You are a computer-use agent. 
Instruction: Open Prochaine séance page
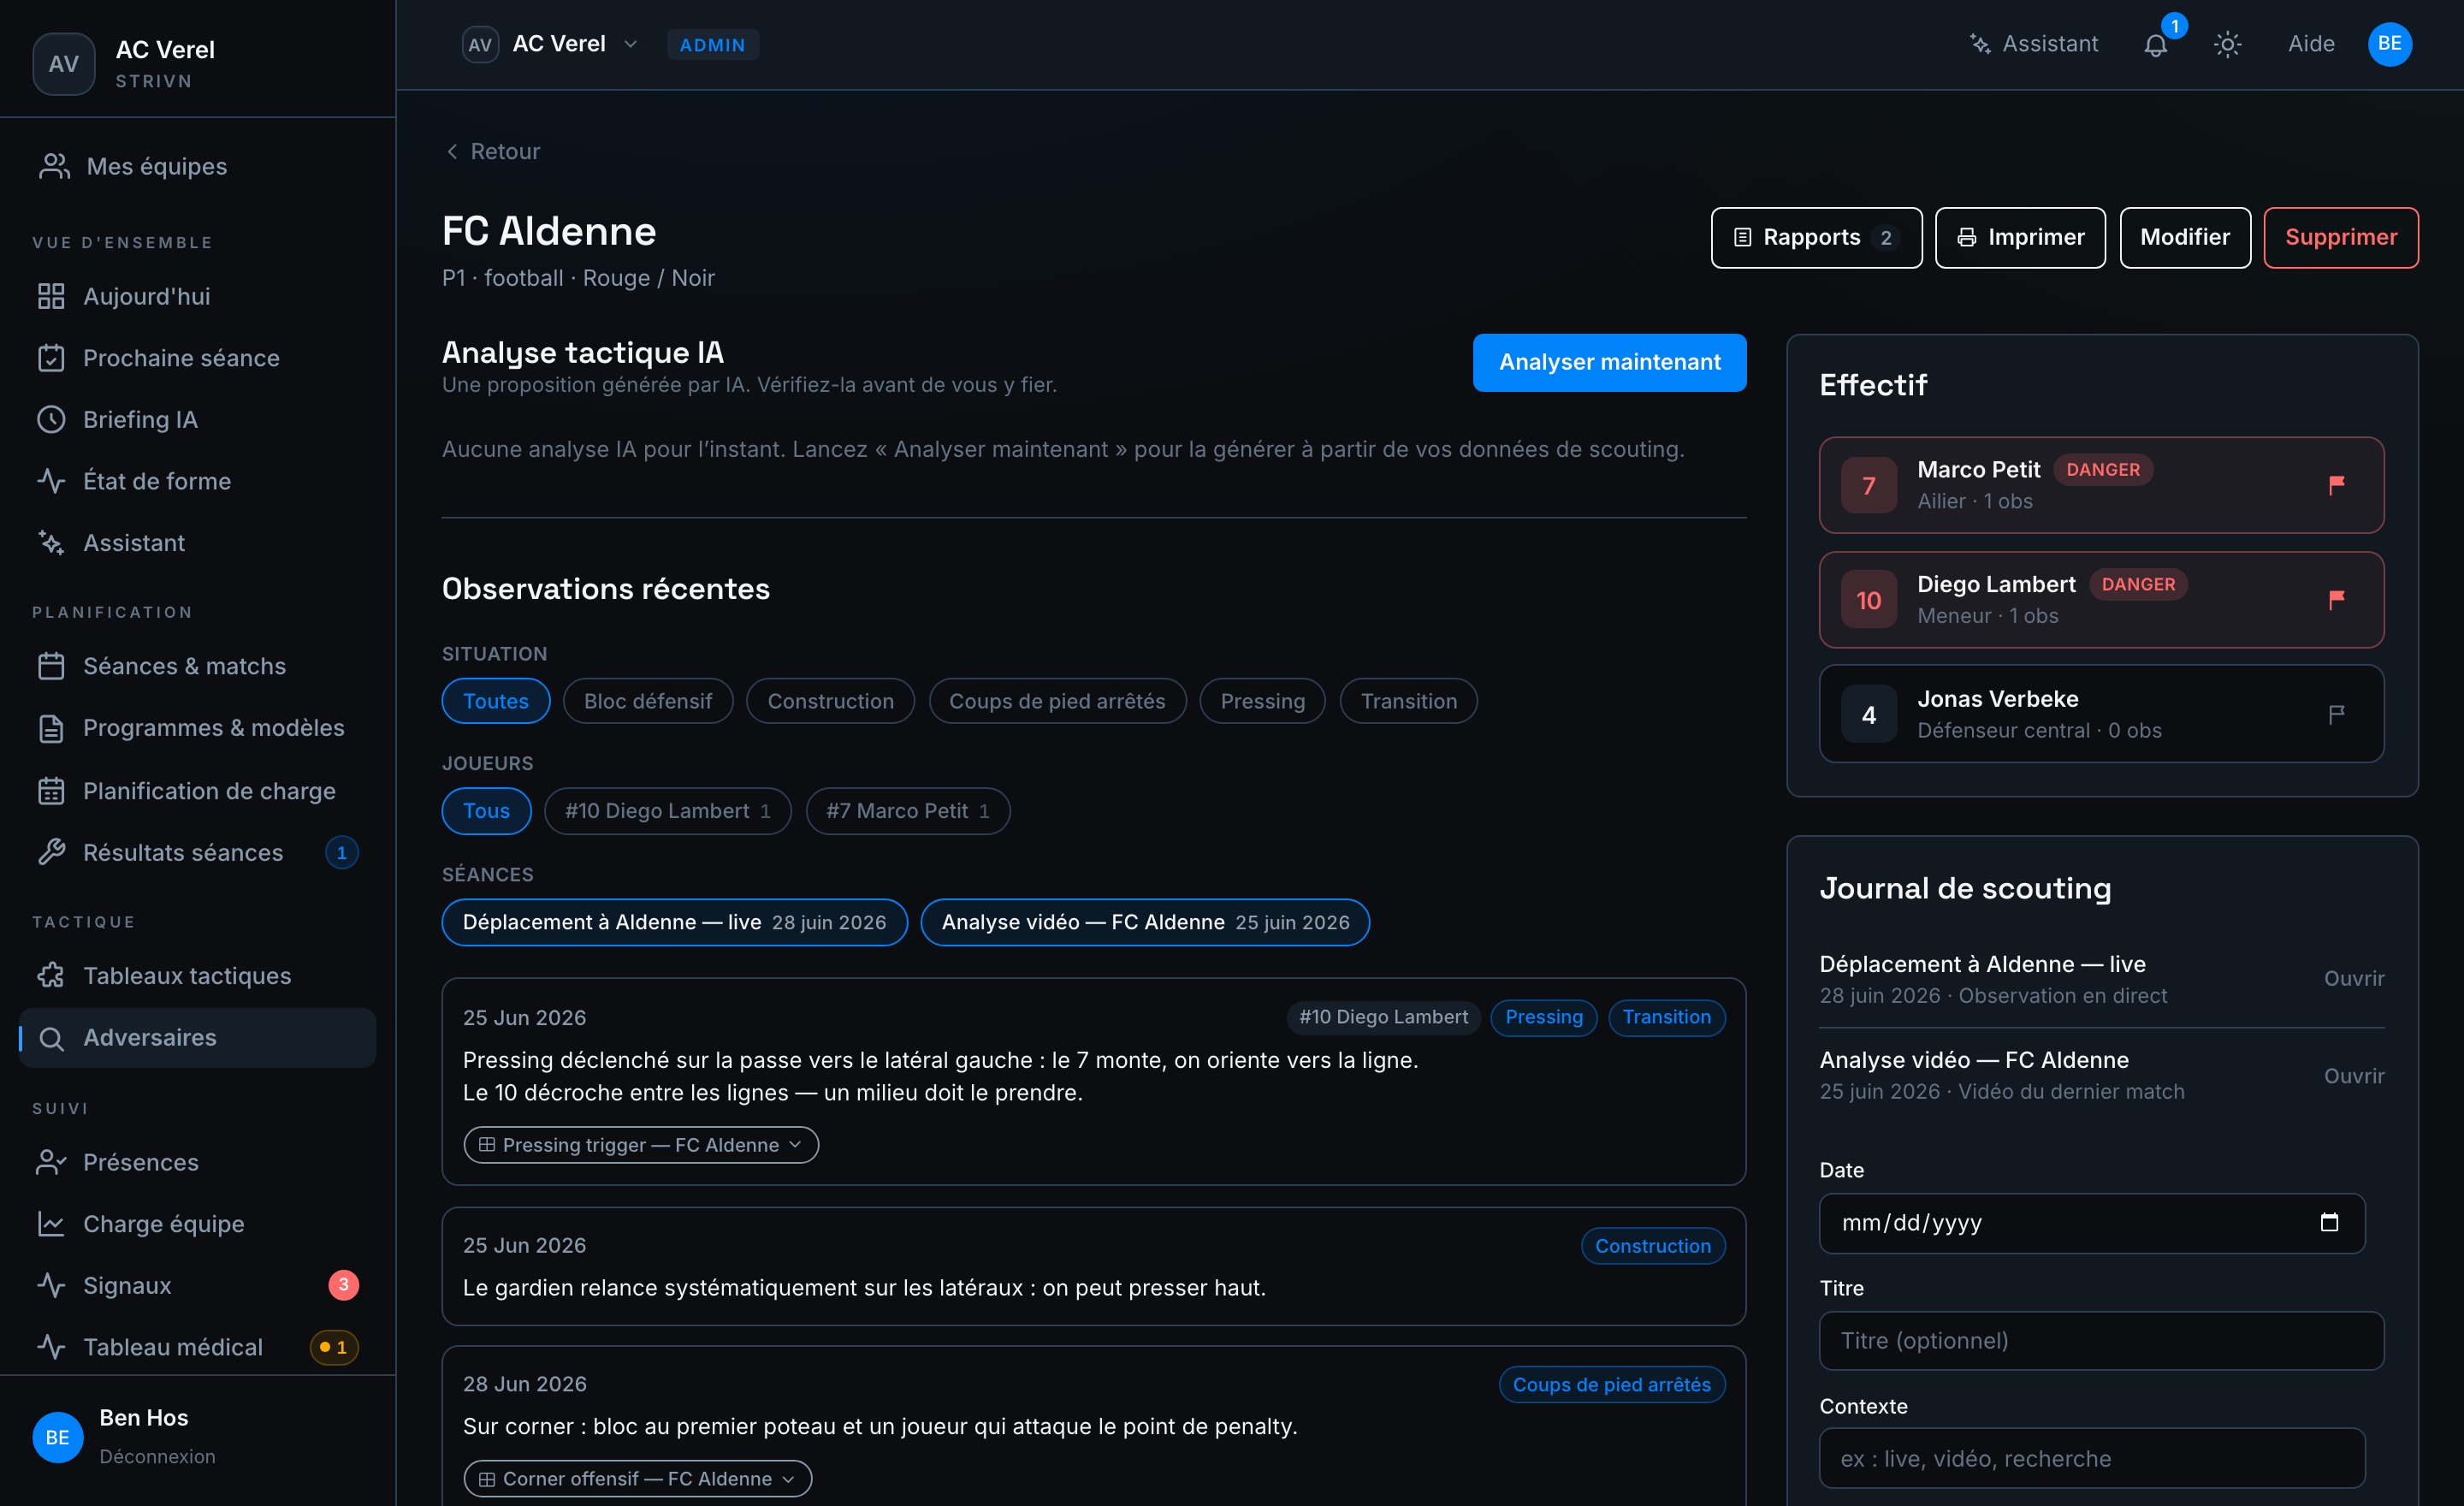tap(198, 358)
